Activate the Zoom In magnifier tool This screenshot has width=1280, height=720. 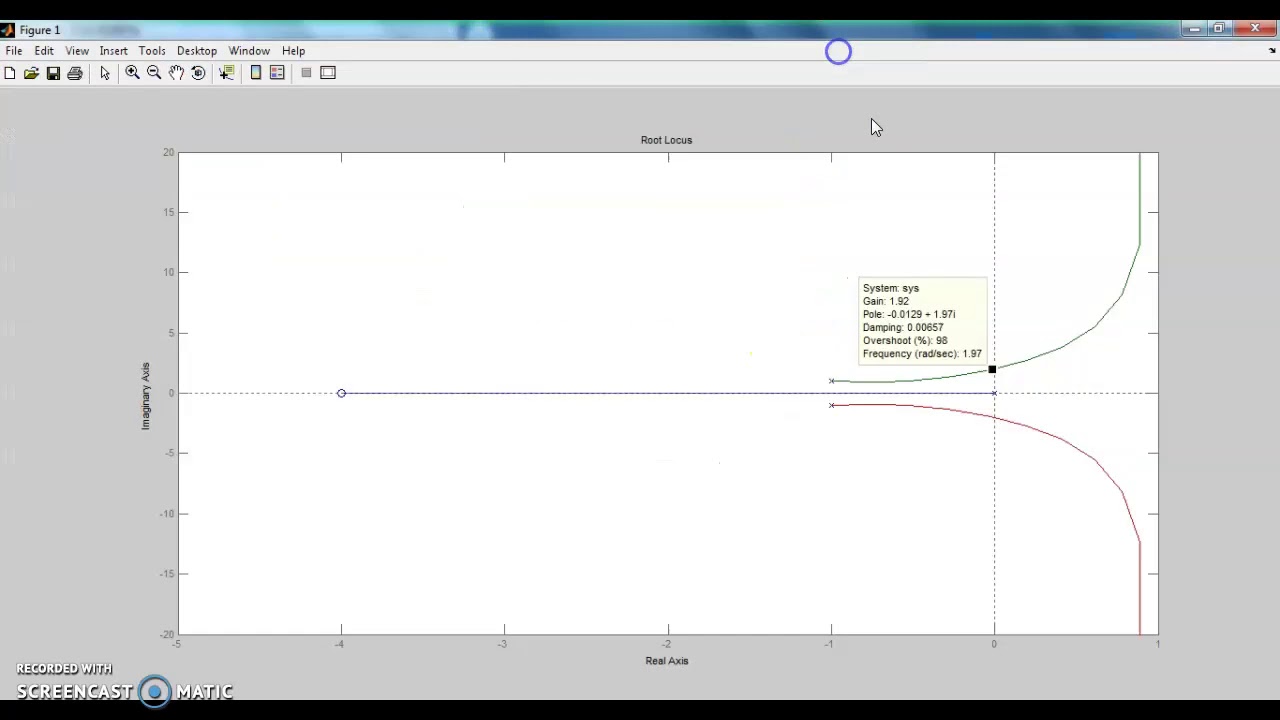click(x=132, y=73)
